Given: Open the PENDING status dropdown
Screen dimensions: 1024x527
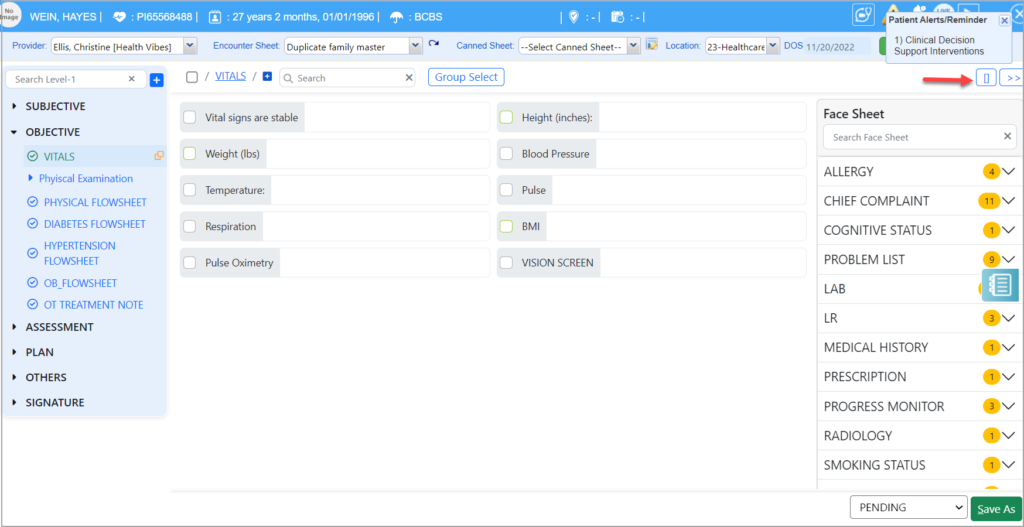Looking at the screenshot, I should point(907,508).
